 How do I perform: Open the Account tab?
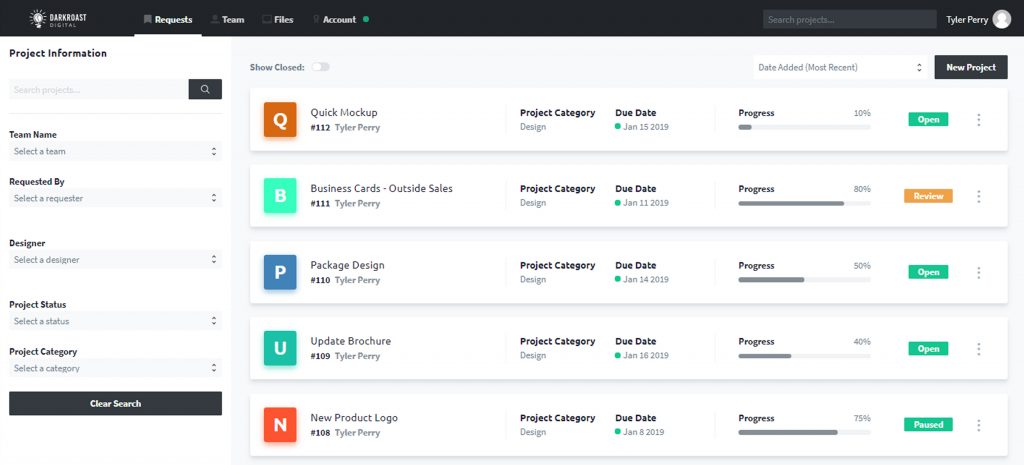pos(334,20)
